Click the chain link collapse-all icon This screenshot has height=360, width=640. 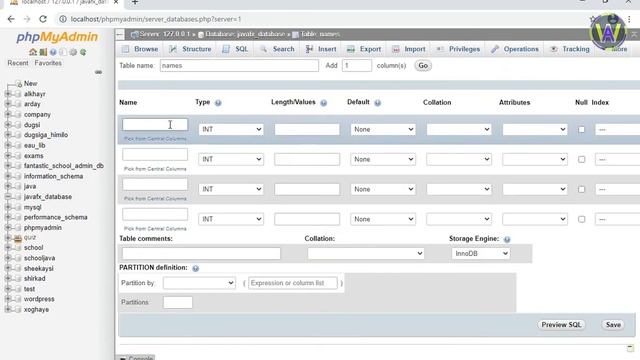click(x=98, y=72)
